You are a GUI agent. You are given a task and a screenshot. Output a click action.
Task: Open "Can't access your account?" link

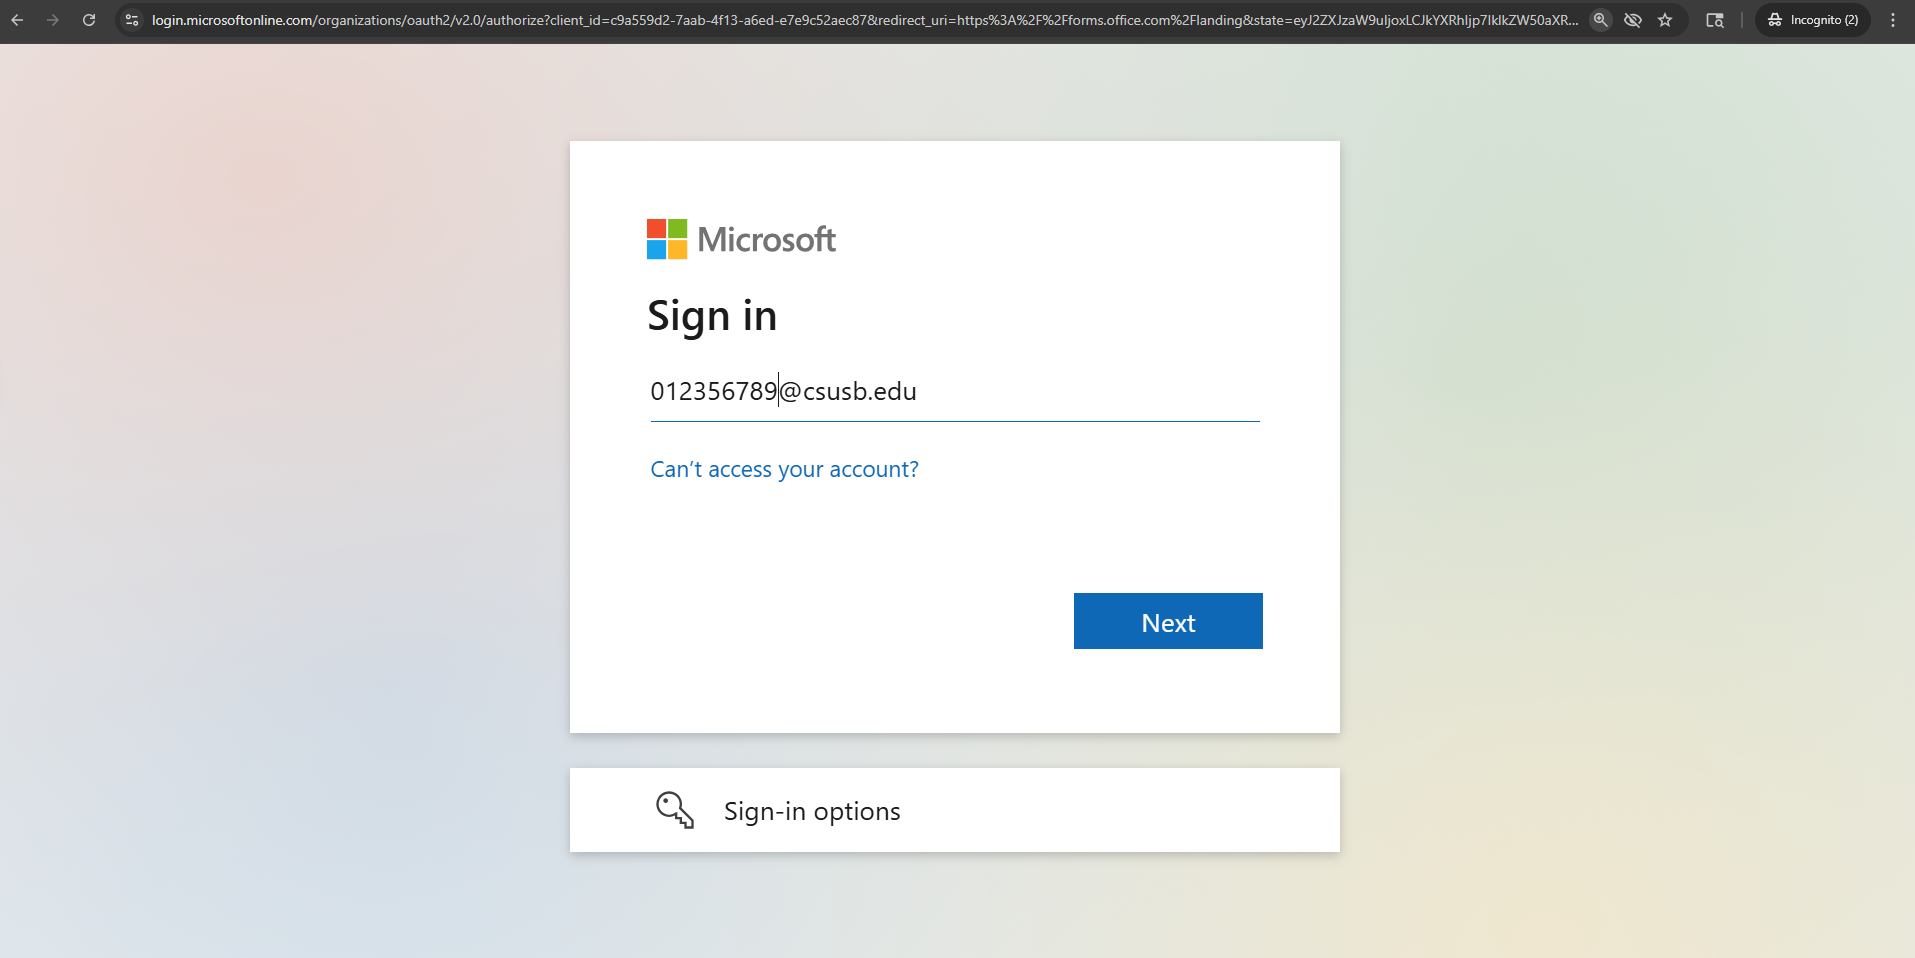click(x=784, y=470)
